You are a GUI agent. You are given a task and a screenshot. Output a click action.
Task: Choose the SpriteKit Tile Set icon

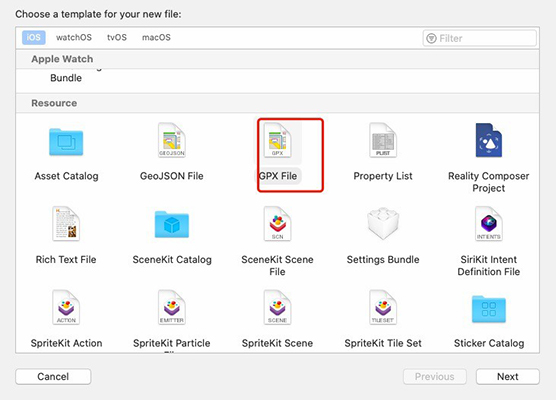click(x=383, y=307)
